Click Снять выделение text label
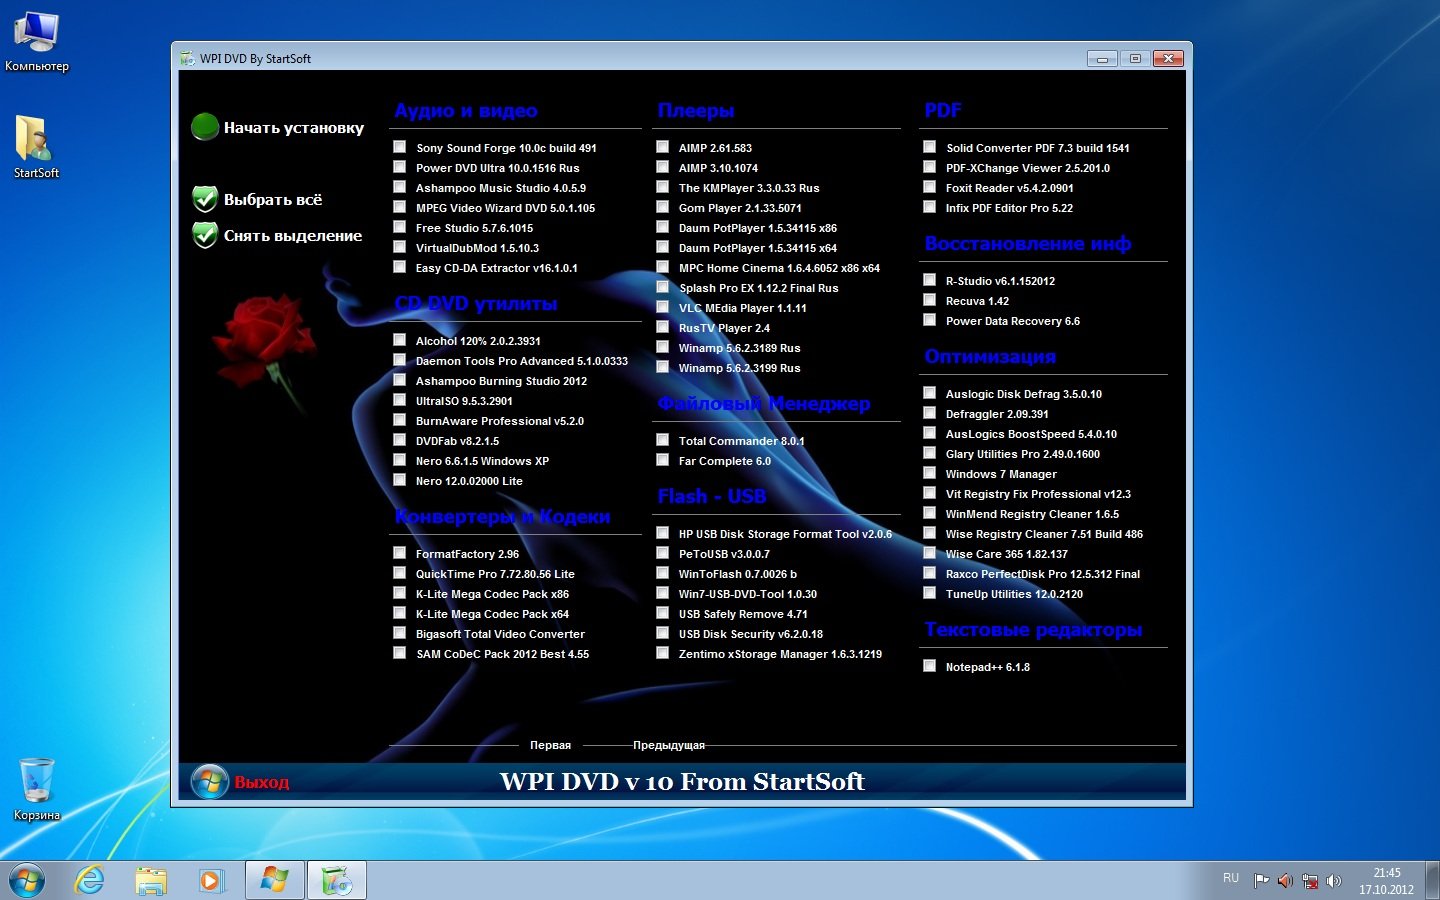This screenshot has width=1440, height=900. coord(293,236)
